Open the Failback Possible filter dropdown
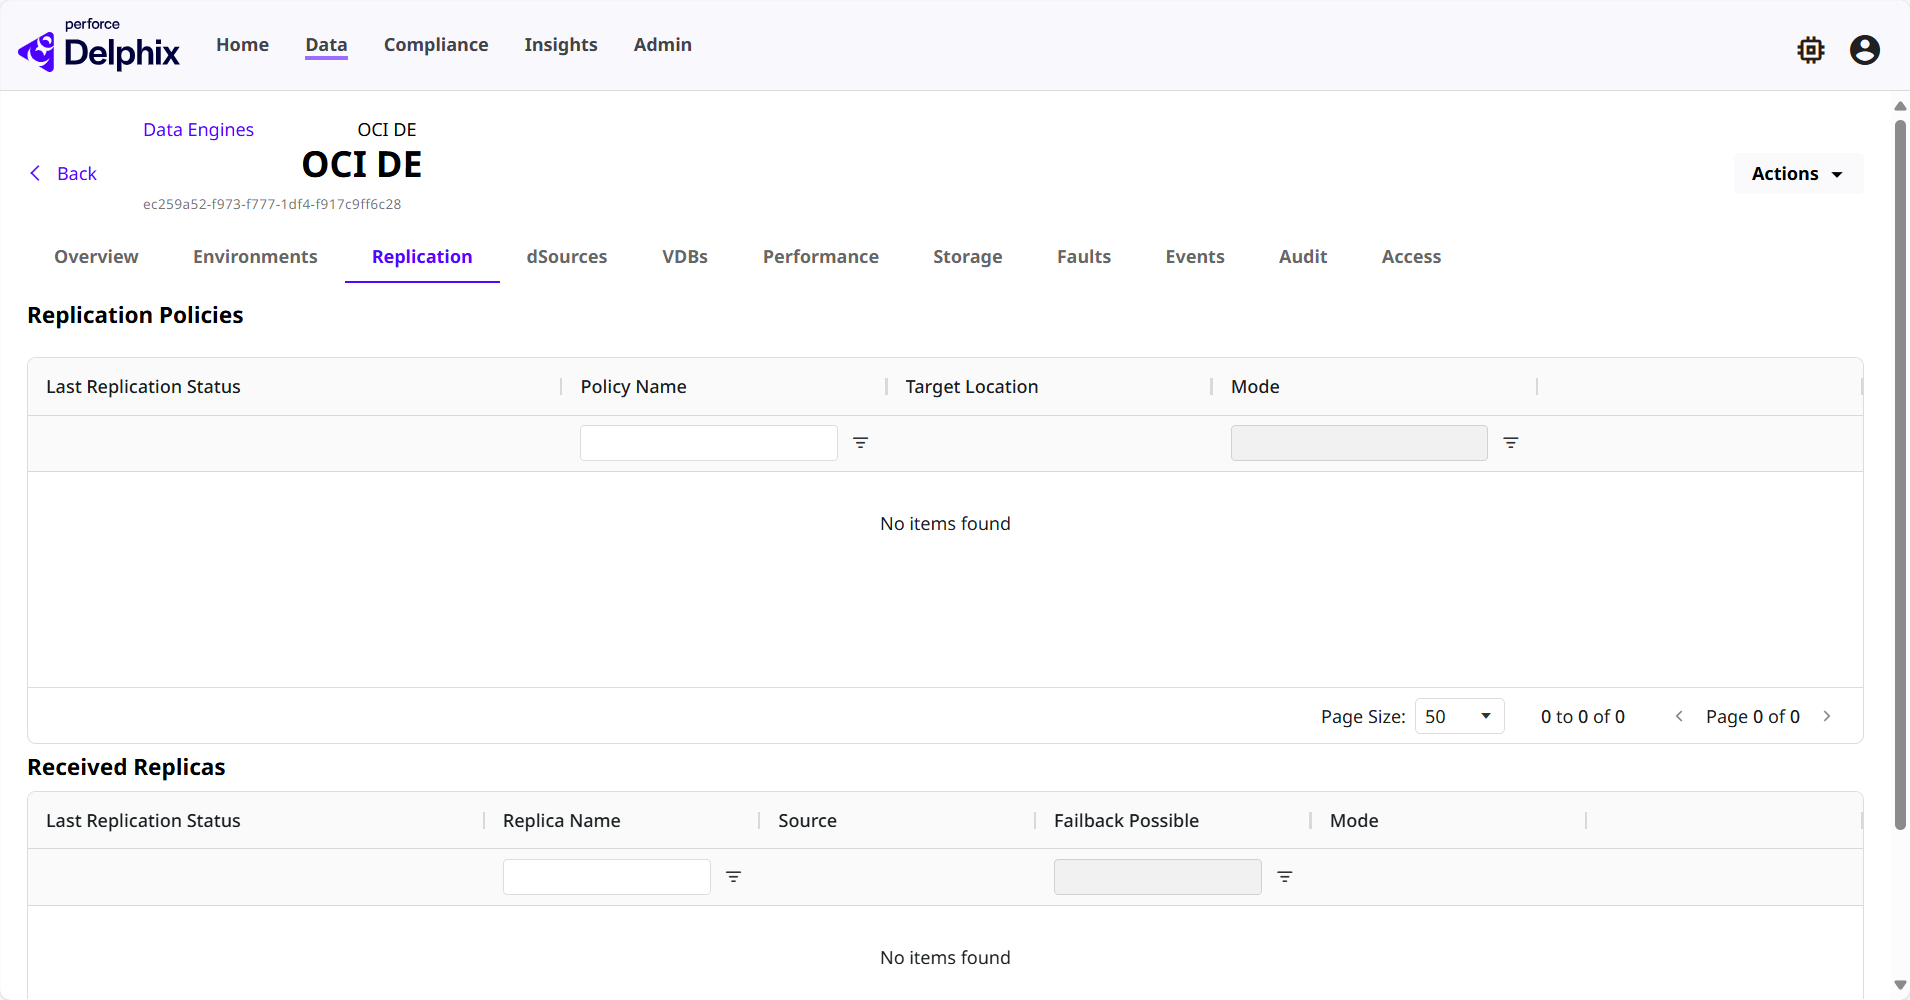 [1157, 877]
